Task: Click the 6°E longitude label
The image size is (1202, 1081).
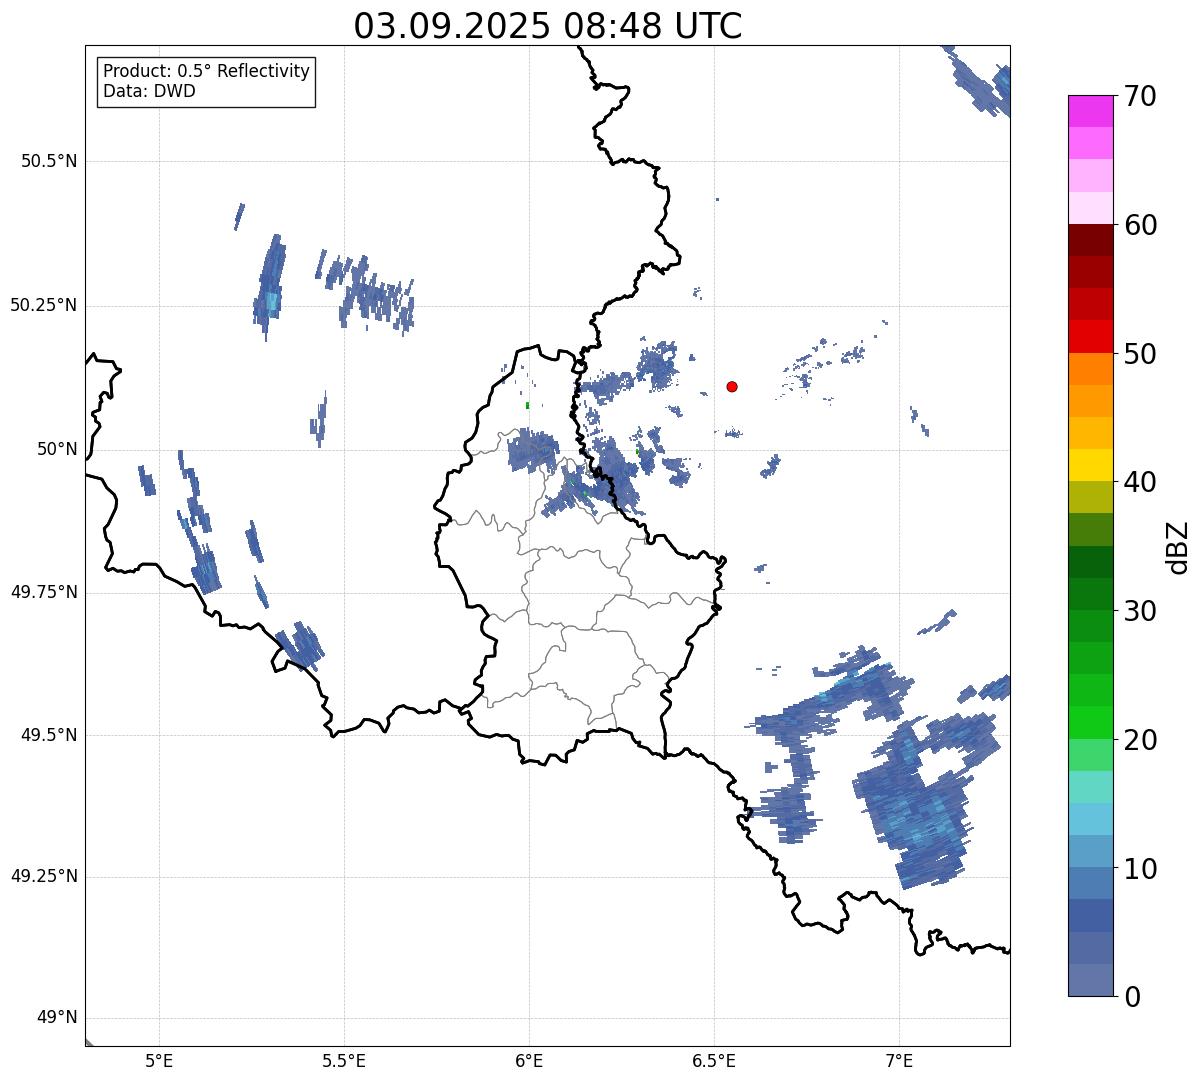Action: pos(529,1060)
